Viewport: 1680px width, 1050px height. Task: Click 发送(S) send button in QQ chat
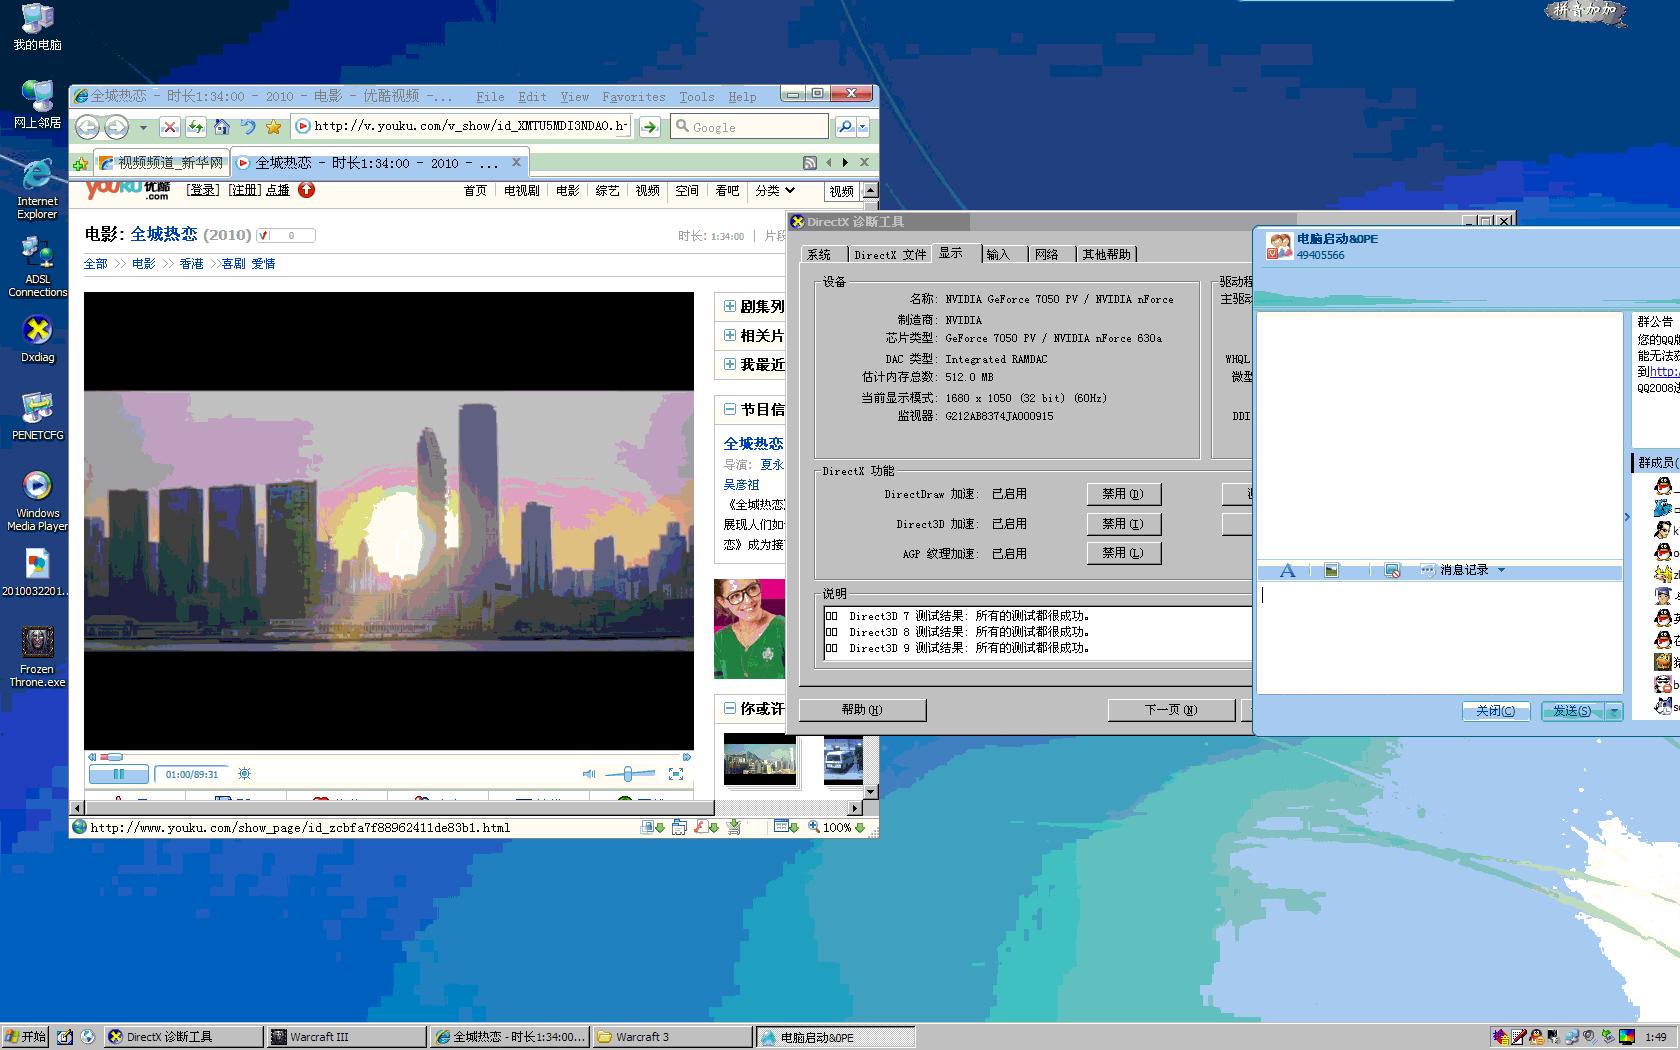[1572, 711]
